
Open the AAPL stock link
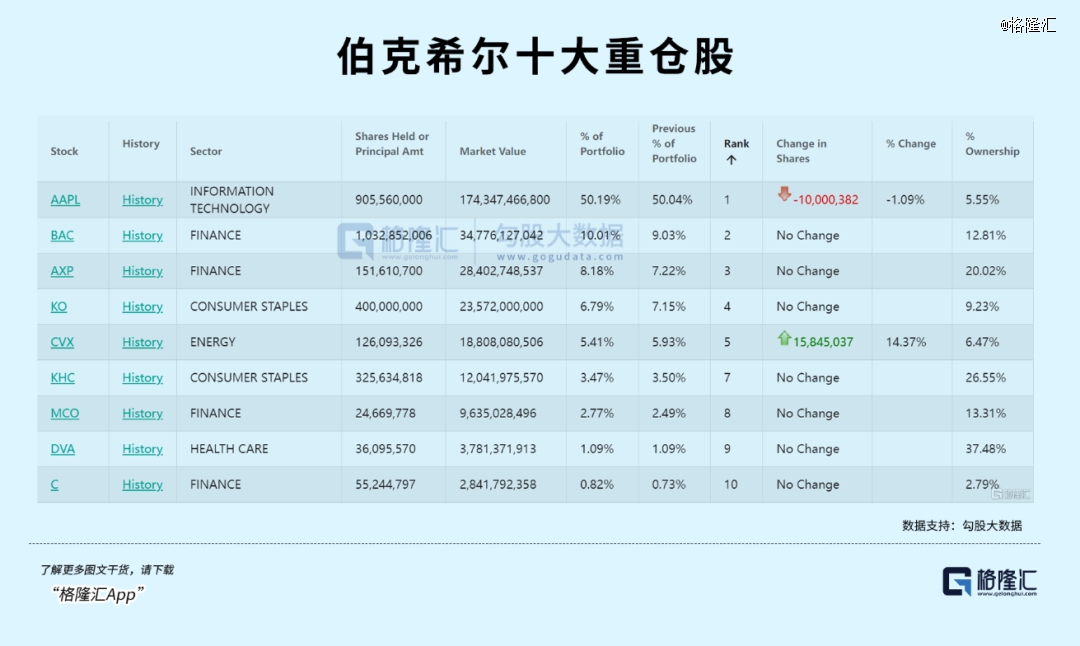[x=65, y=200]
